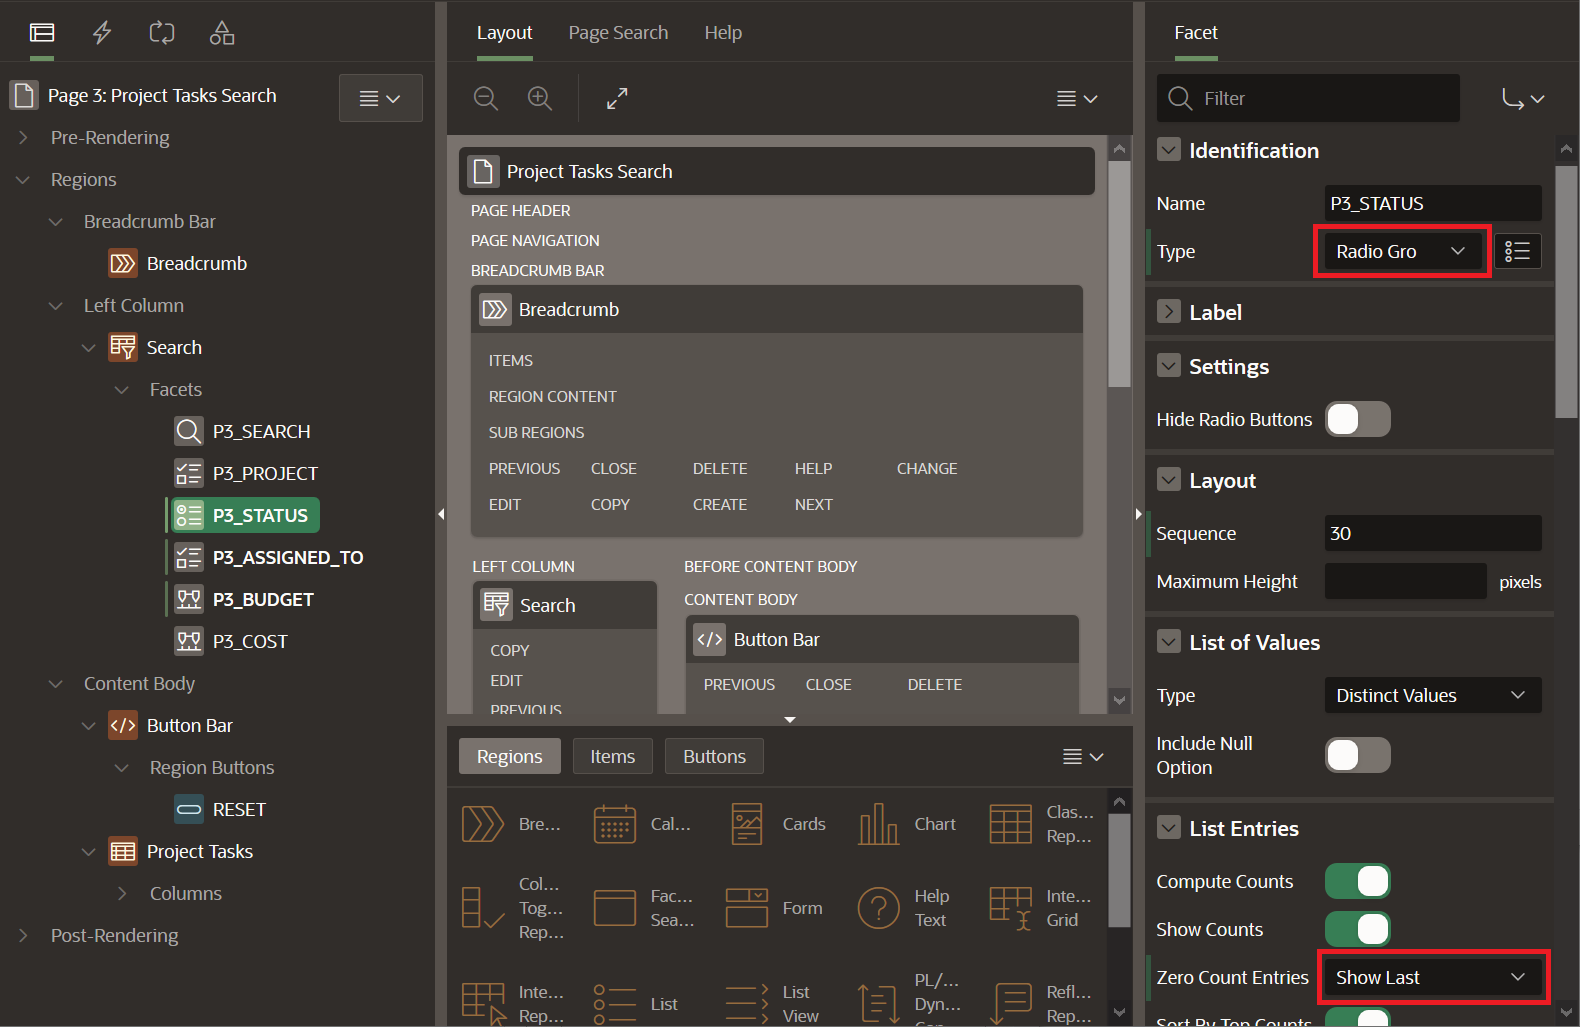Viewport: 1580px width, 1027px height.
Task: Click the P3_PROJECT checkbox facet icon
Action: tap(189, 473)
